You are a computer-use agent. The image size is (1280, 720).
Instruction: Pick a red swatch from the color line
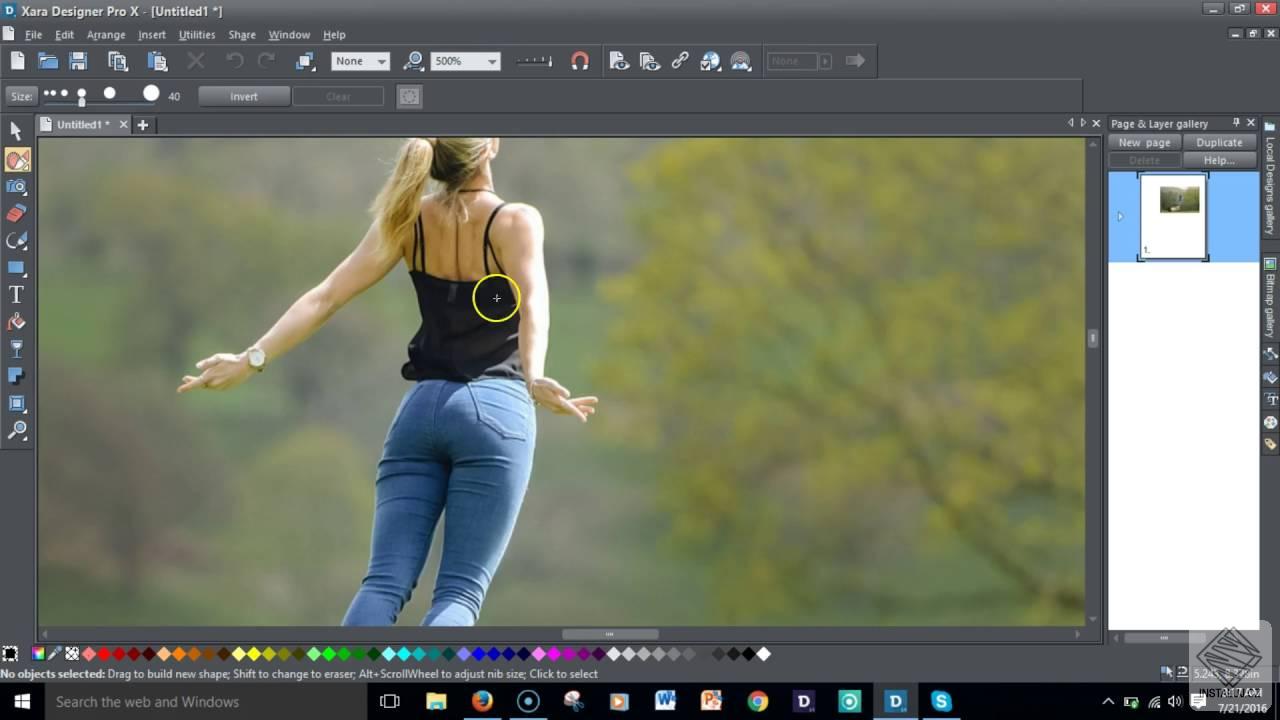click(x=104, y=653)
